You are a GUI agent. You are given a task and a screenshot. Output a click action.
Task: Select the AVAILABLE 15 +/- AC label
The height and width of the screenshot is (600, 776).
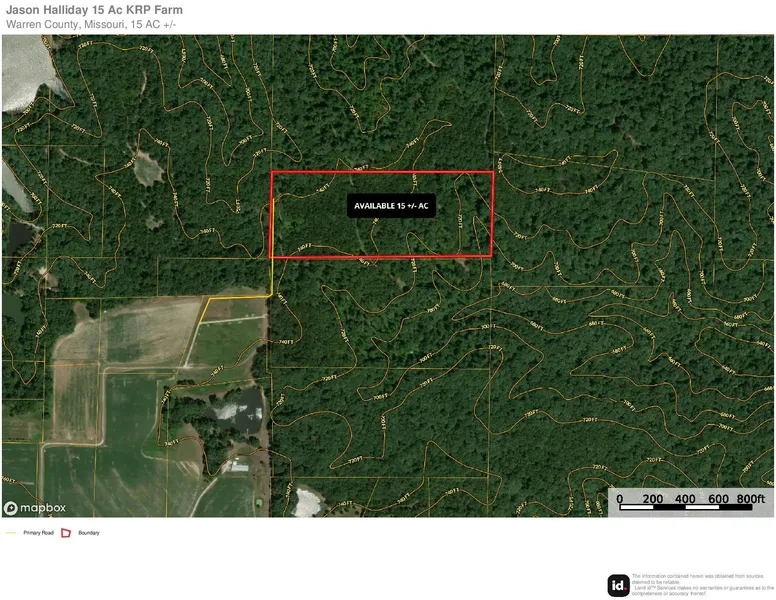pos(391,205)
